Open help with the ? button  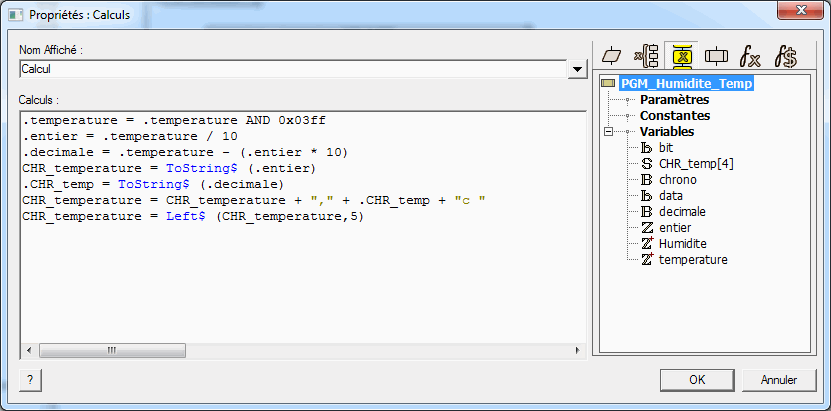(x=30, y=380)
